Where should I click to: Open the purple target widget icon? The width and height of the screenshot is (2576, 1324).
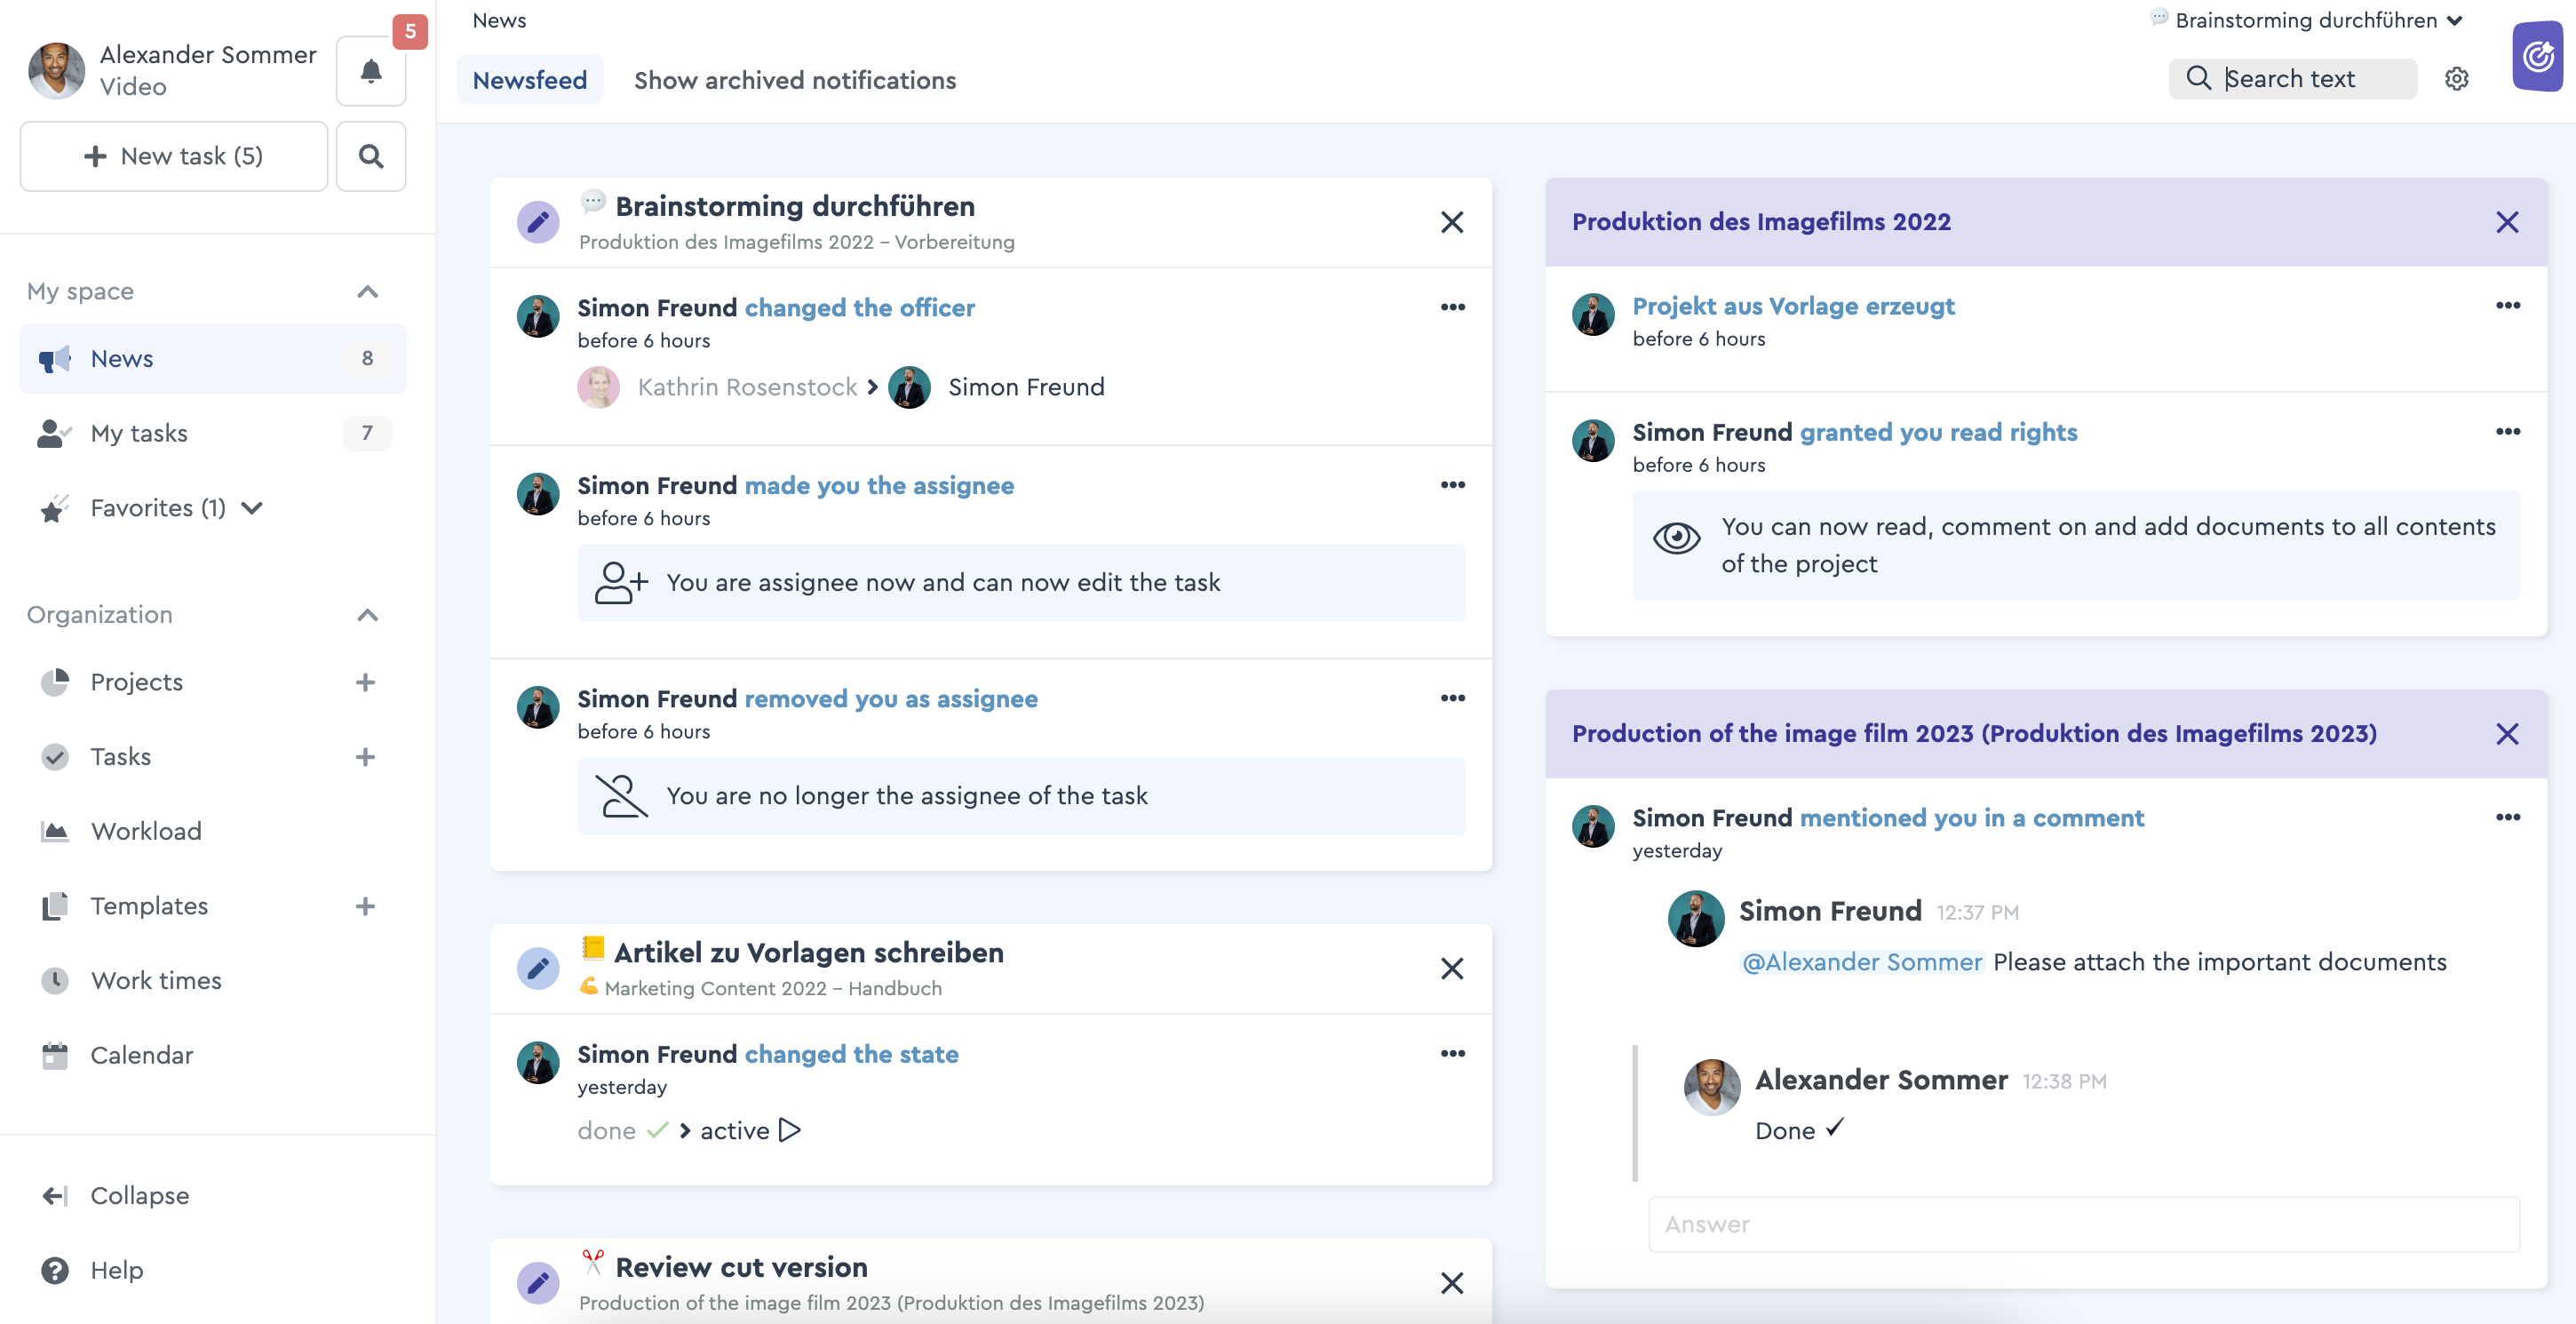[x=2538, y=56]
